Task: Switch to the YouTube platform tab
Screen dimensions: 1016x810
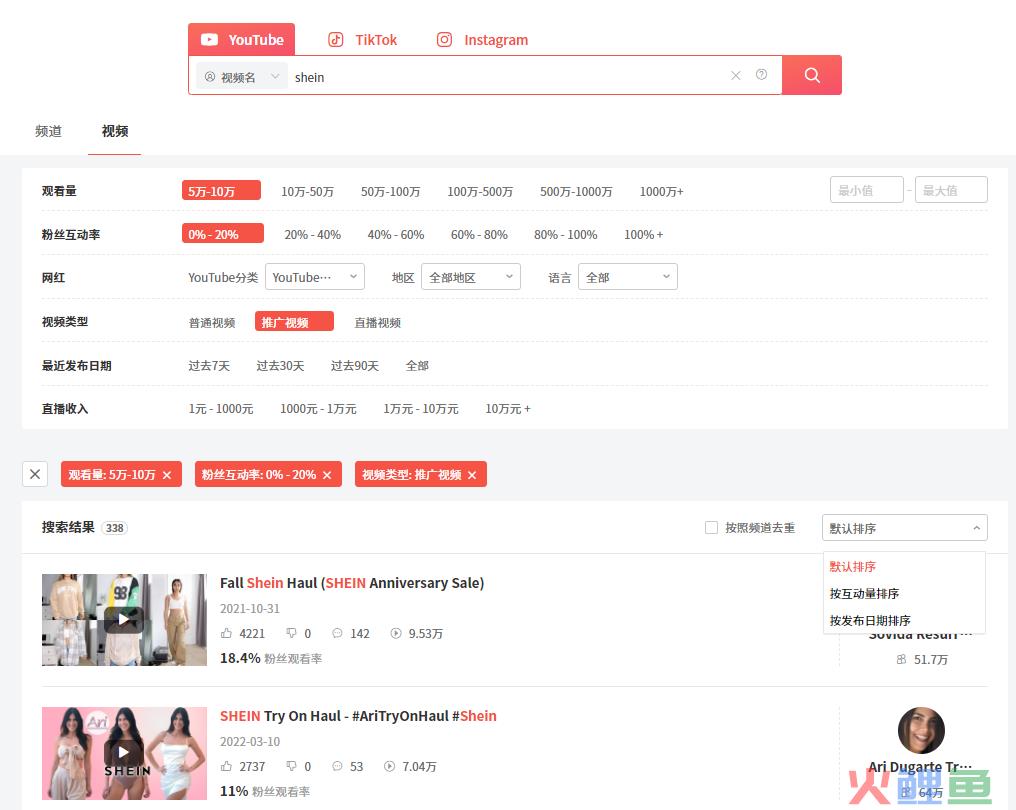Action: pyautogui.click(x=242, y=40)
